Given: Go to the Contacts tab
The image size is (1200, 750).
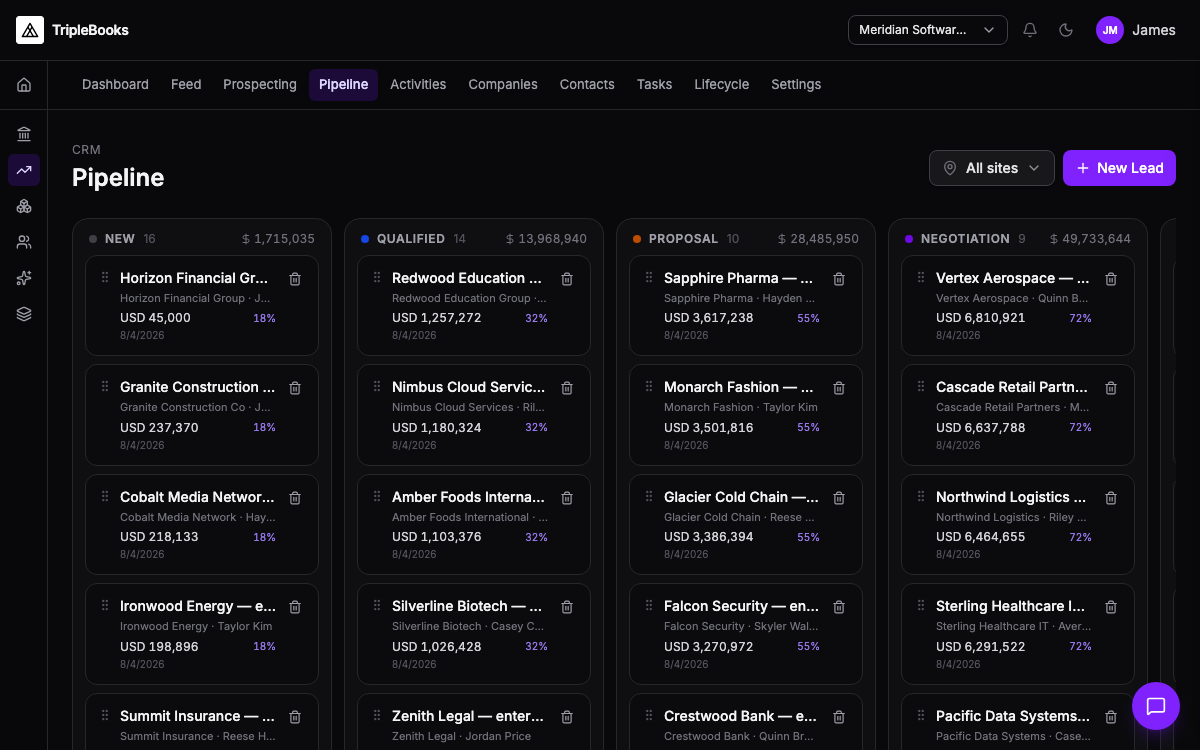Looking at the screenshot, I should pos(587,85).
